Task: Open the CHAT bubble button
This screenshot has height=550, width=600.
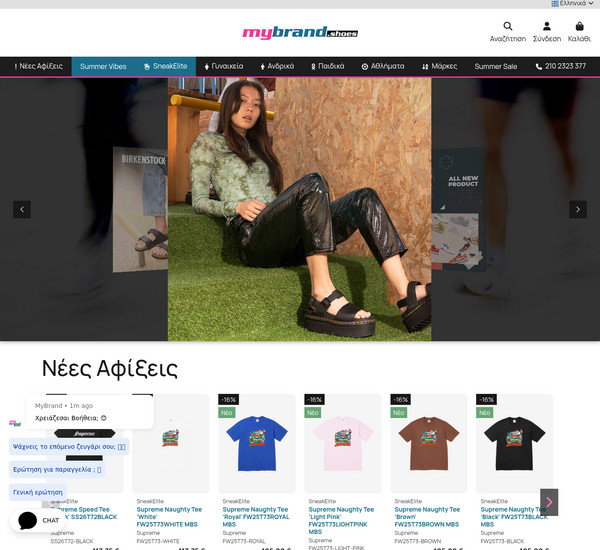Action: [x=37, y=521]
